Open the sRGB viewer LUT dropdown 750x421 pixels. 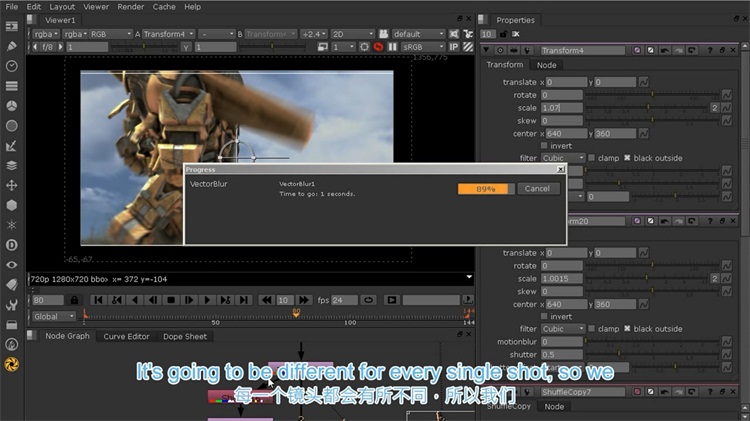click(423, 47)
